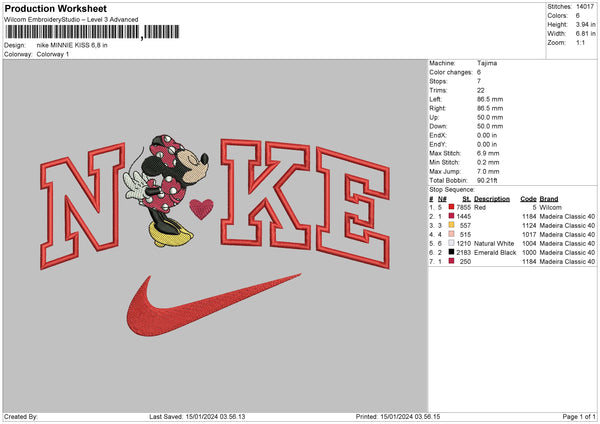
Task: Click the 'St.' column header
Action: pyautogui.click(x=466, y=199)
